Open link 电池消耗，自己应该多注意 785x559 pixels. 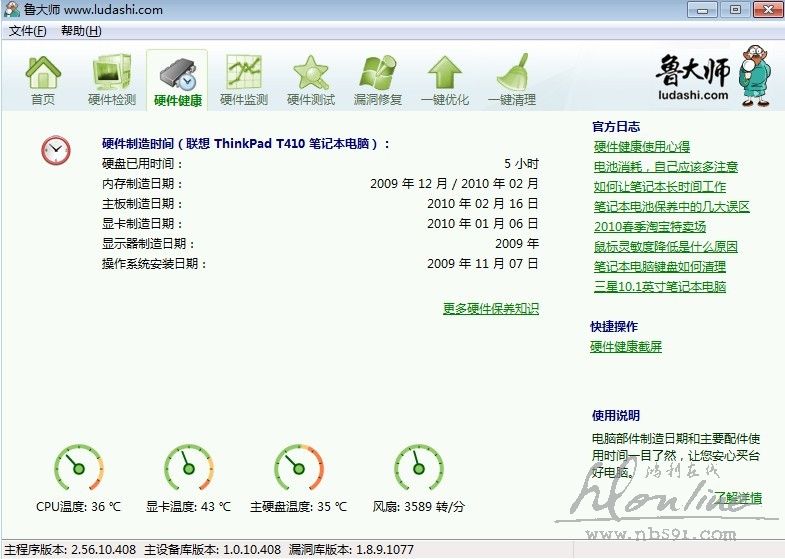(666, 167)
